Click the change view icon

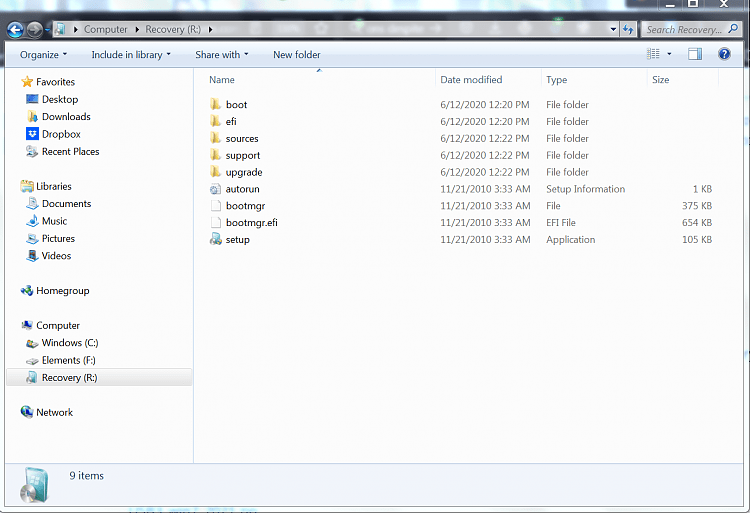(x=653, y=54)
